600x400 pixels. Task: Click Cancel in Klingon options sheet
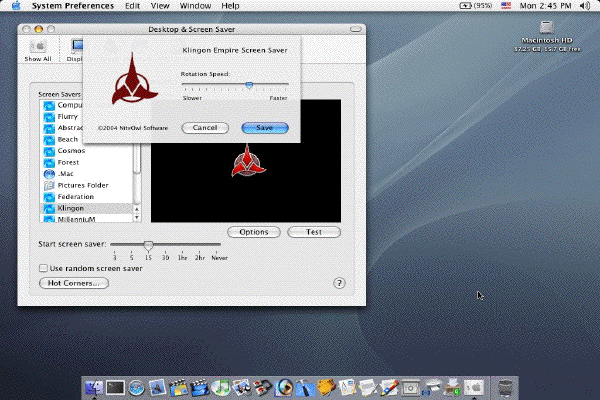(205, 128)
